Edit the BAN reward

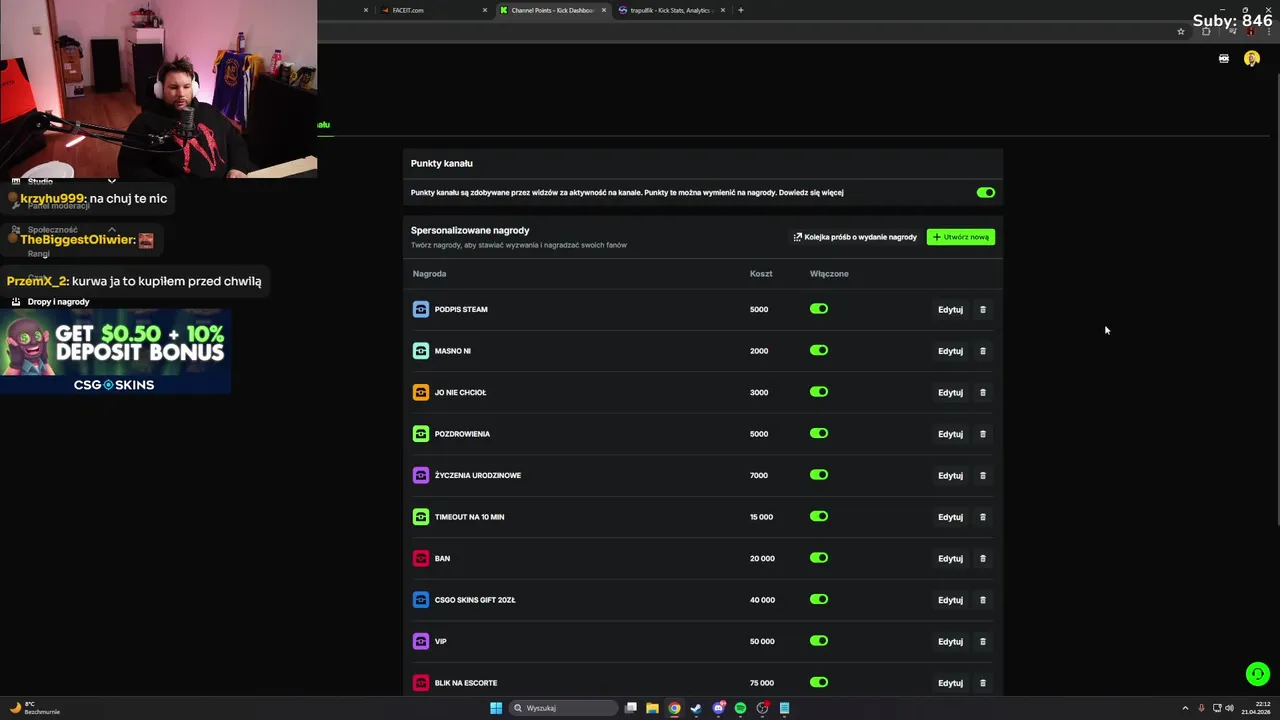pyautogui.click(x=950, y=559)
